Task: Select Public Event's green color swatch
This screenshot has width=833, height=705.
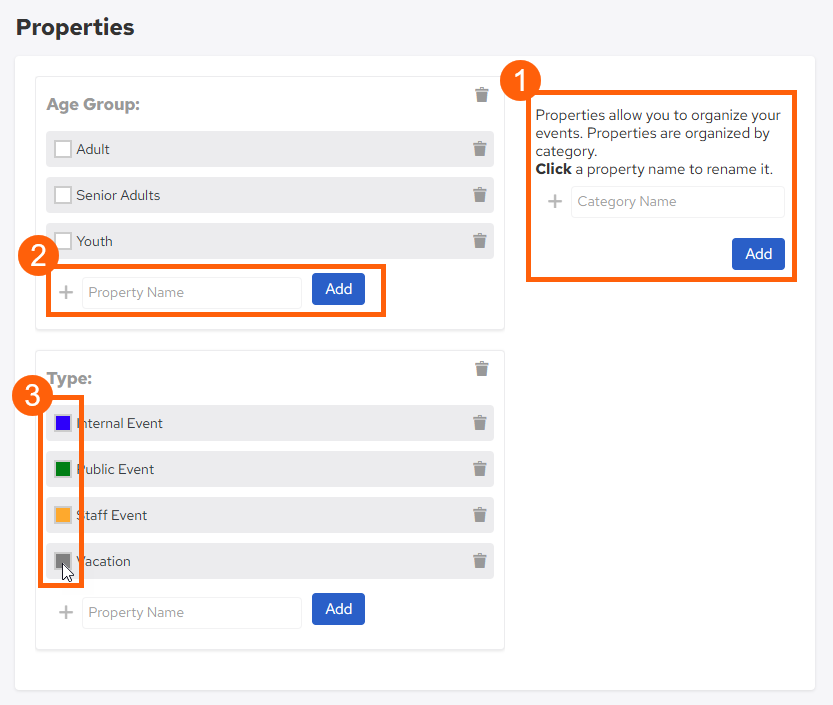Action: (64, 468)
